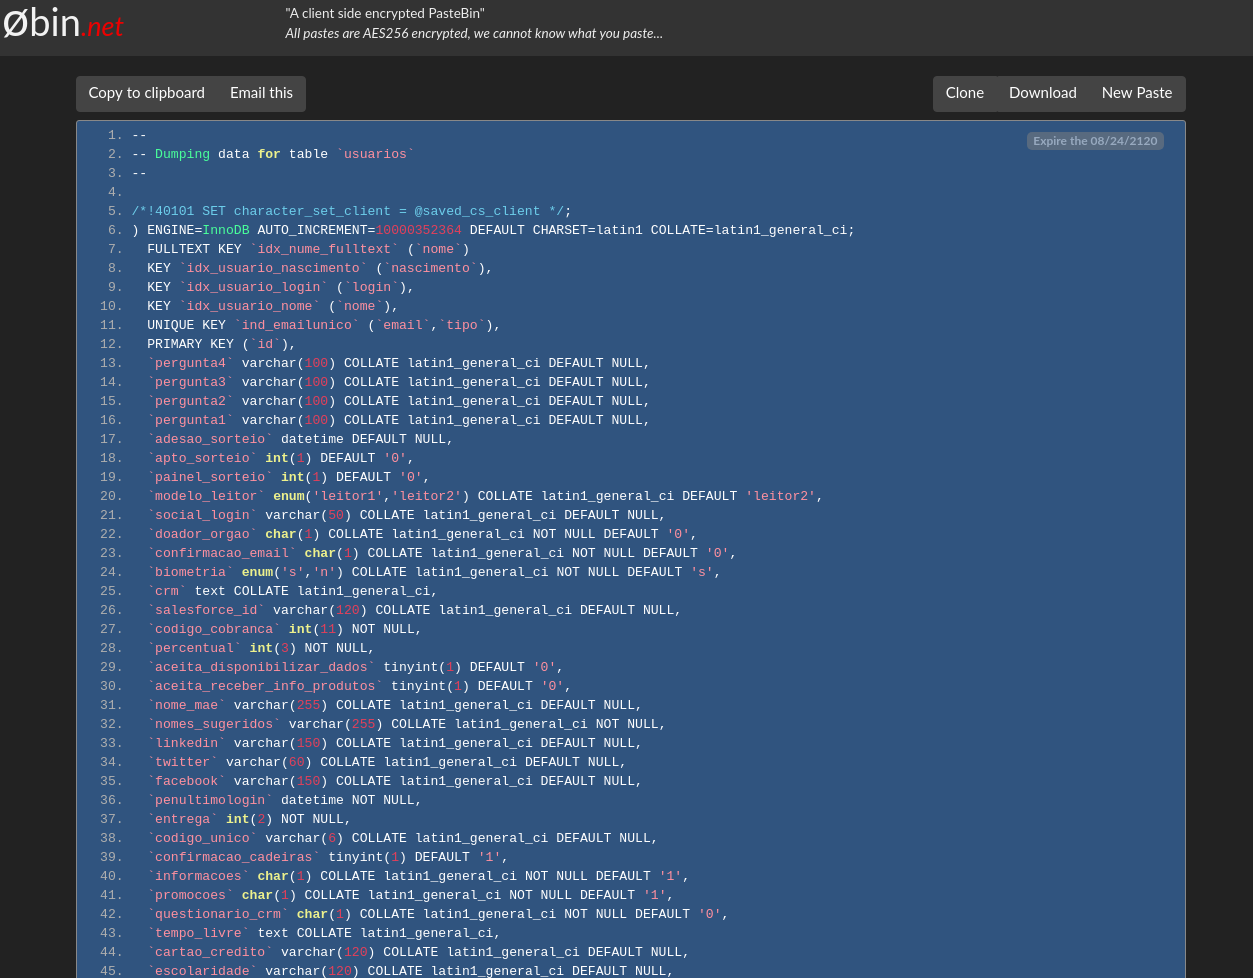The width and height of the screenshot is (1253, 978).
Task: Click the `salesforce_id` varchar line
Action: [414, 610]
